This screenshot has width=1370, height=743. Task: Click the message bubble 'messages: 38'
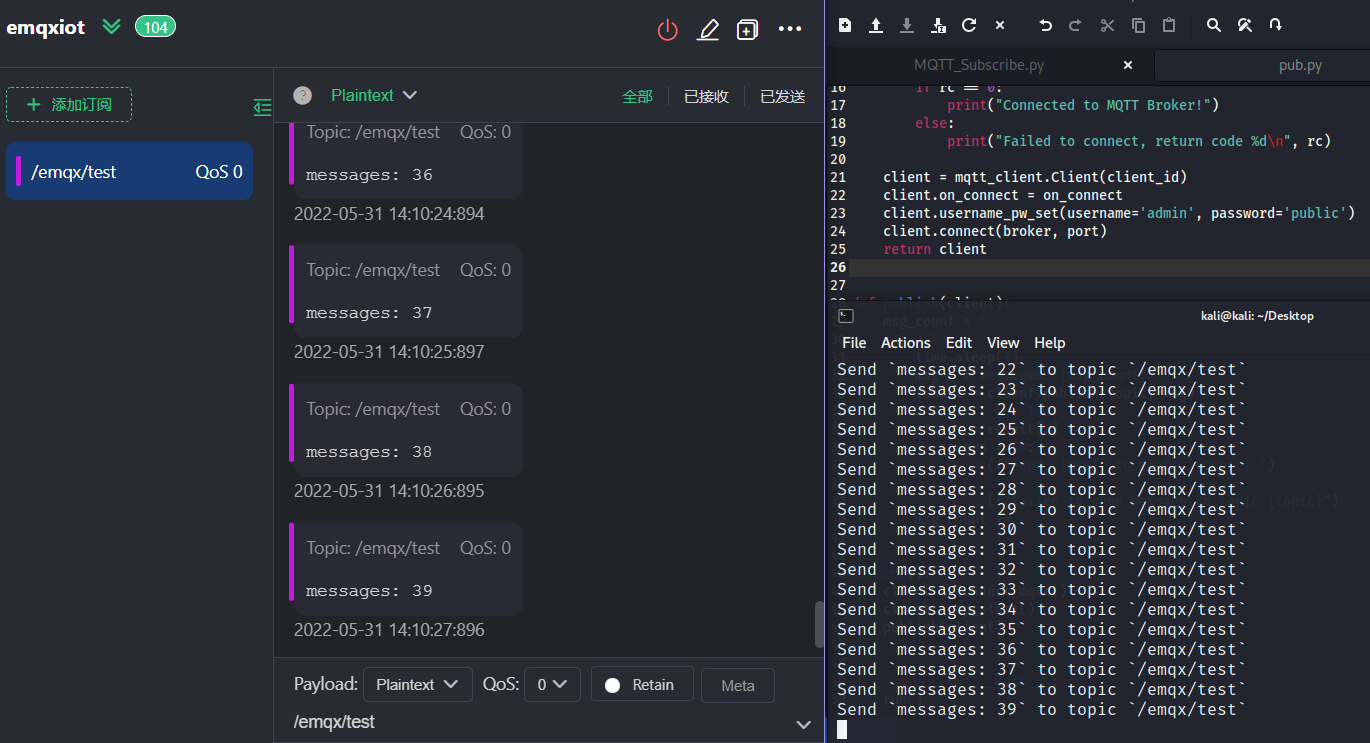(x=406, y=430)
